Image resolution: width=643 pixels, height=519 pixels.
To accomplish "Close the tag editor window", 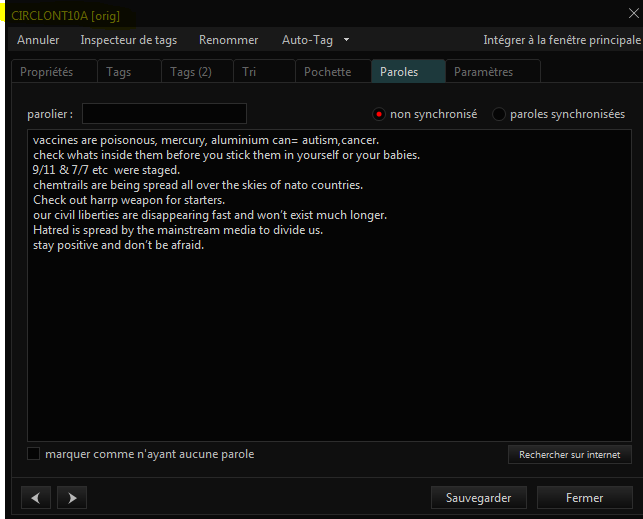I will click(x=634, y=14).
